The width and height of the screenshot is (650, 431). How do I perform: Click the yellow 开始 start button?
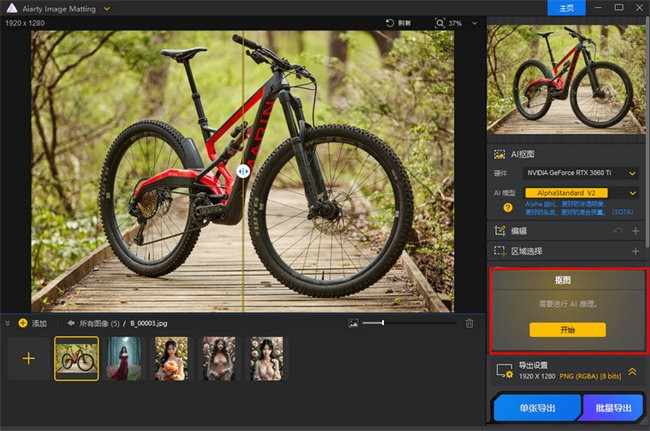point(567,330)
